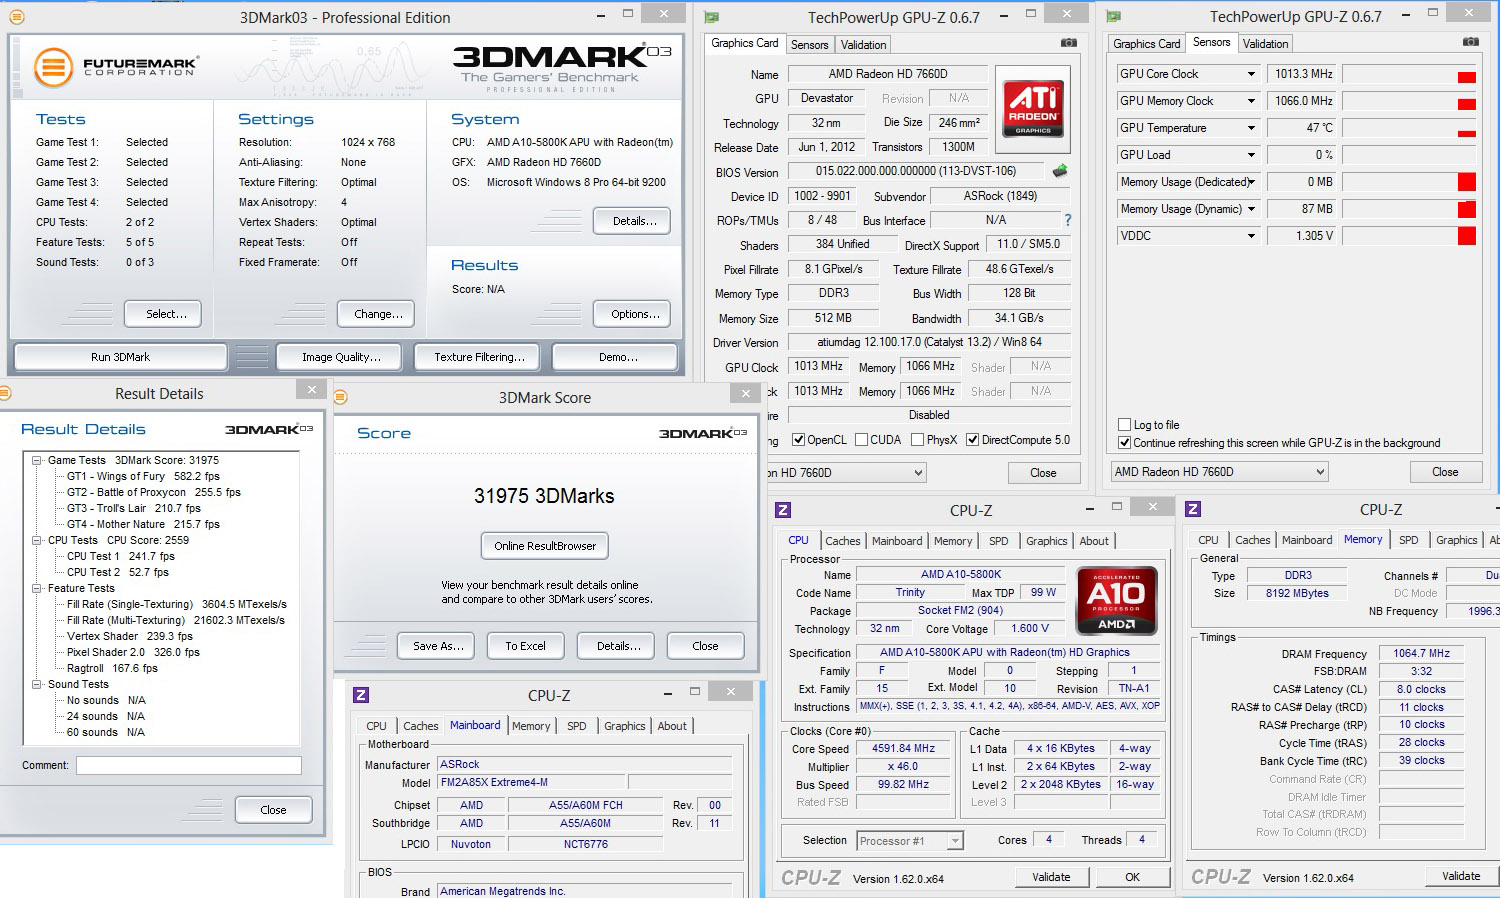
Task: Click the Demo... button in 3DMark03
Action: (615, 357)
